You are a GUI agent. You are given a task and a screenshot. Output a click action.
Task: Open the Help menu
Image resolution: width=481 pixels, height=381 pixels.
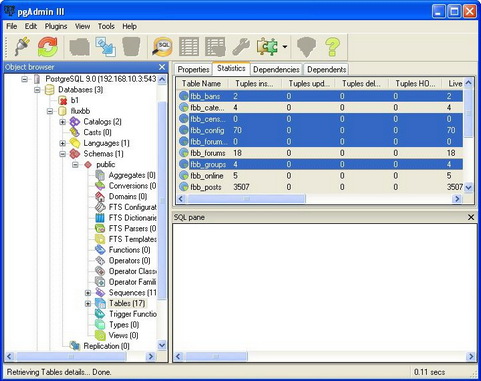(x=129, y=26)
